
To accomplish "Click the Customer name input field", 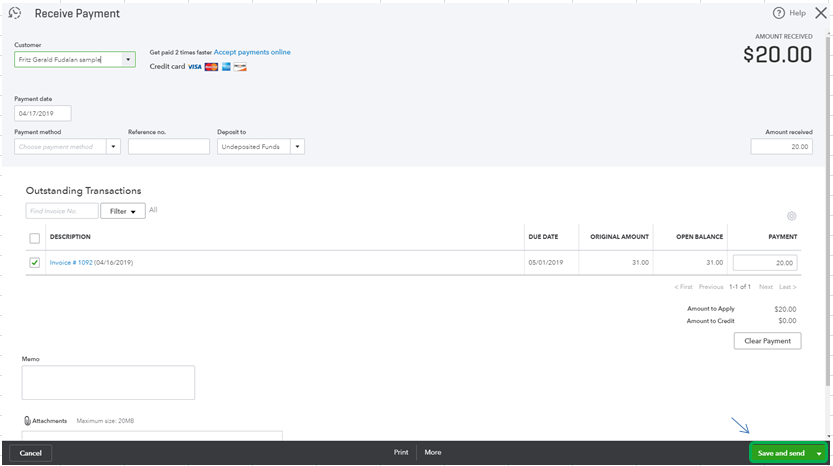I will click(68, 60).
